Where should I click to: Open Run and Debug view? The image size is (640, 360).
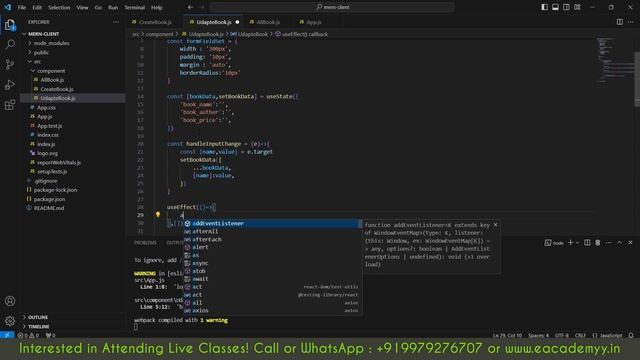[x=10, y=84]
